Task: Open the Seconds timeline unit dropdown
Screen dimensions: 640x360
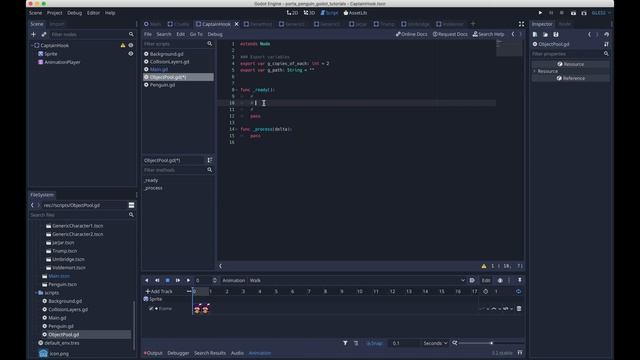Action: click(x=435, y=343)
